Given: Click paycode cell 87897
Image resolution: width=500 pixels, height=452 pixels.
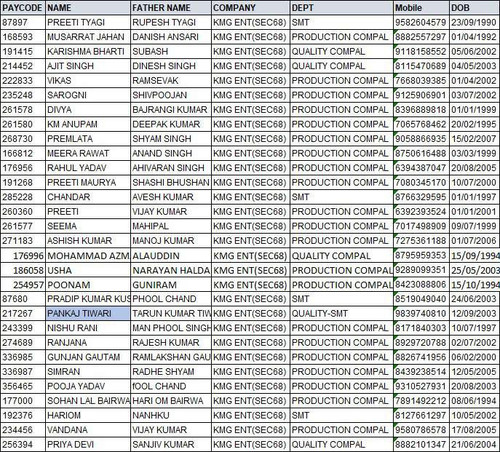Looking at the screenshot, I should 23,22.
